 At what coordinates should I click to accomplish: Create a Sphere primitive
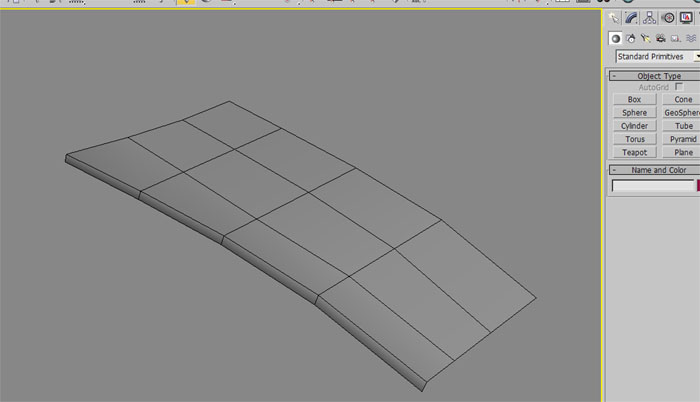[634, 113]
